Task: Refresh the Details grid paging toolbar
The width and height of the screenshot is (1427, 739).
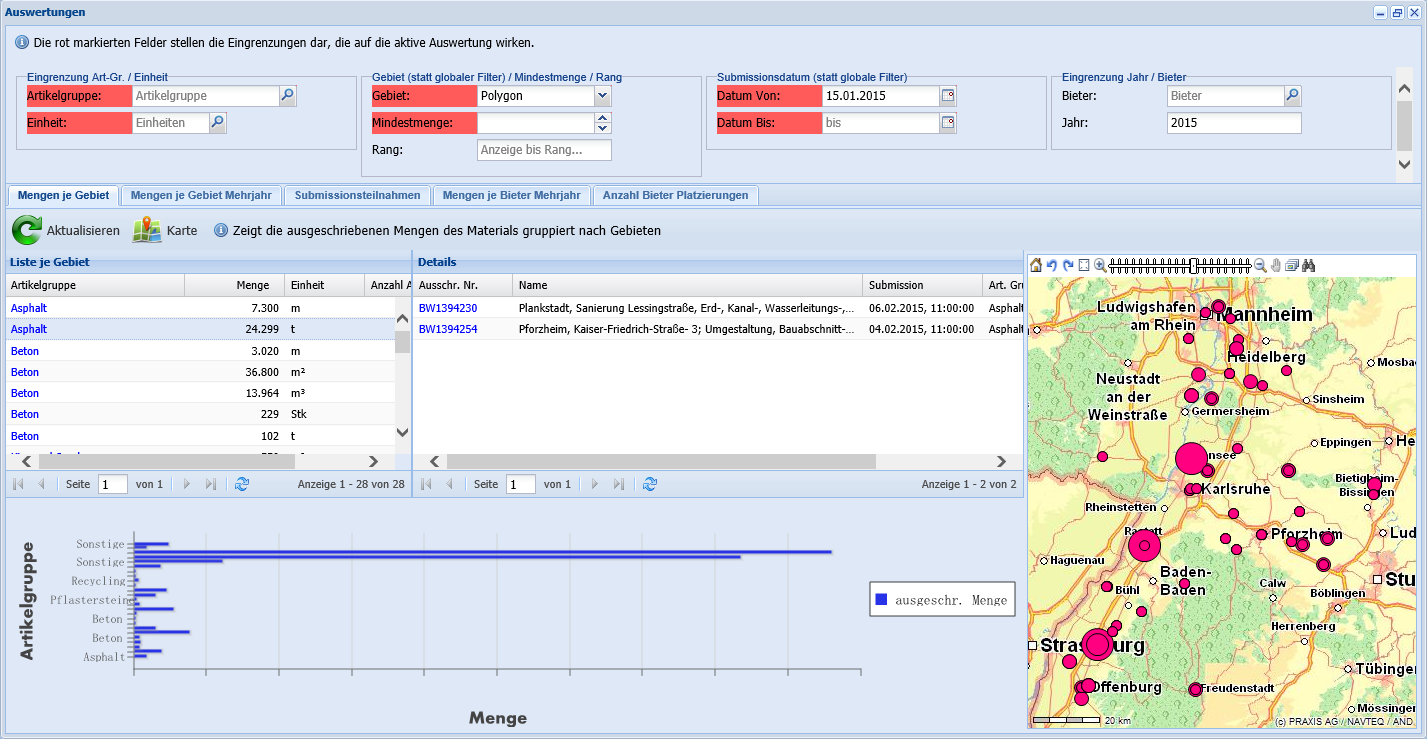Action: (x=650, y=484)
